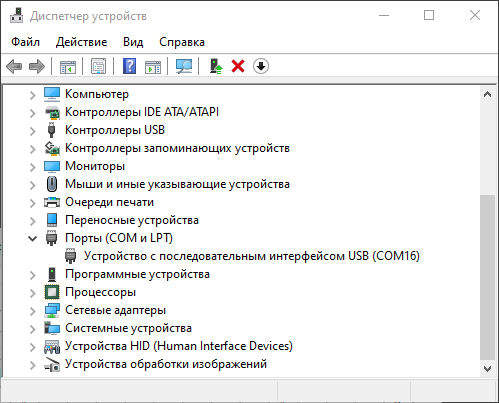Open the Справка menu
The height and width of the screenshot is (403, 499).
(182, 42)
